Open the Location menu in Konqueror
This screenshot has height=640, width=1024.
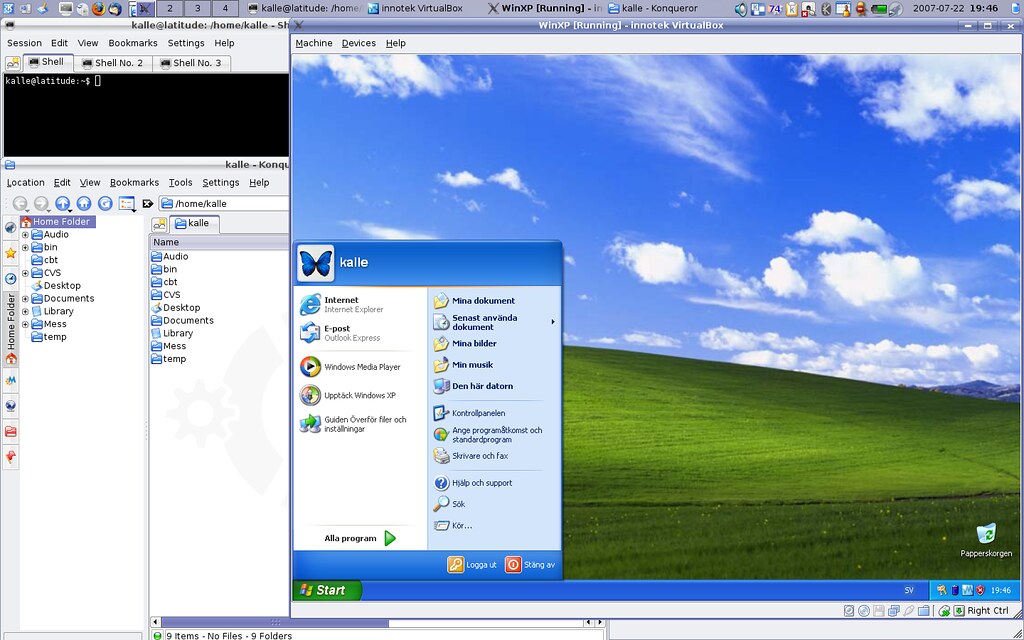click(25, 183)
